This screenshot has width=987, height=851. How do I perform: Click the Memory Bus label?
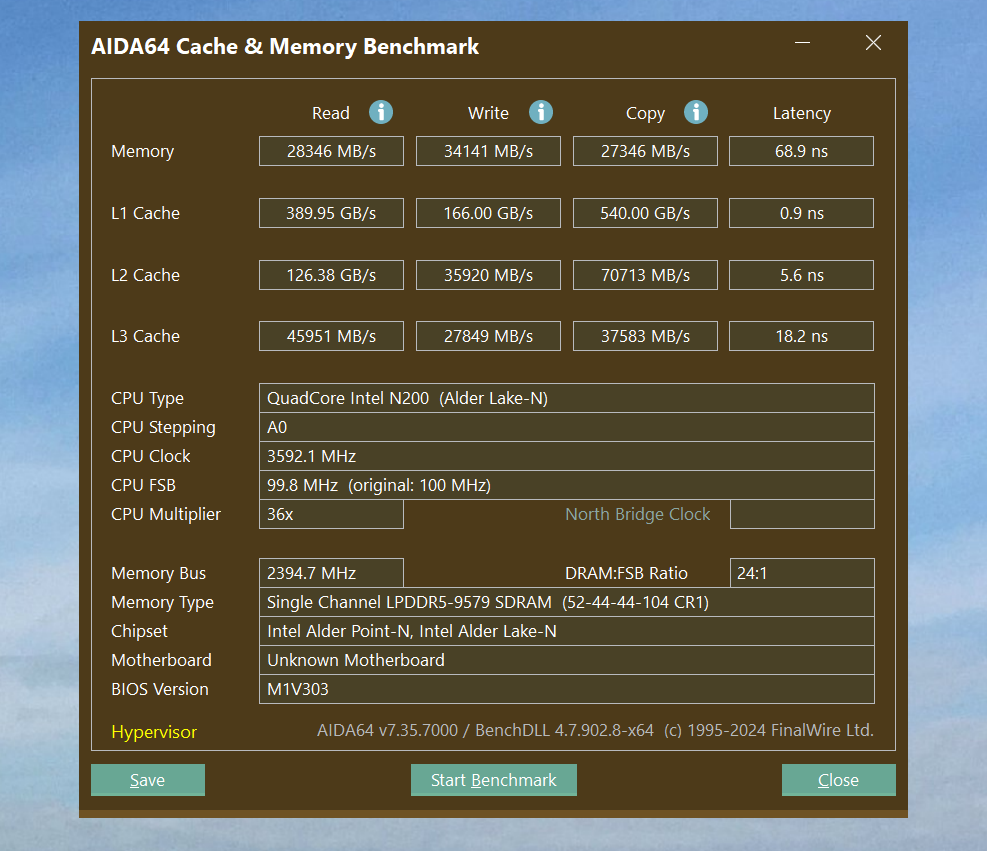159,573
